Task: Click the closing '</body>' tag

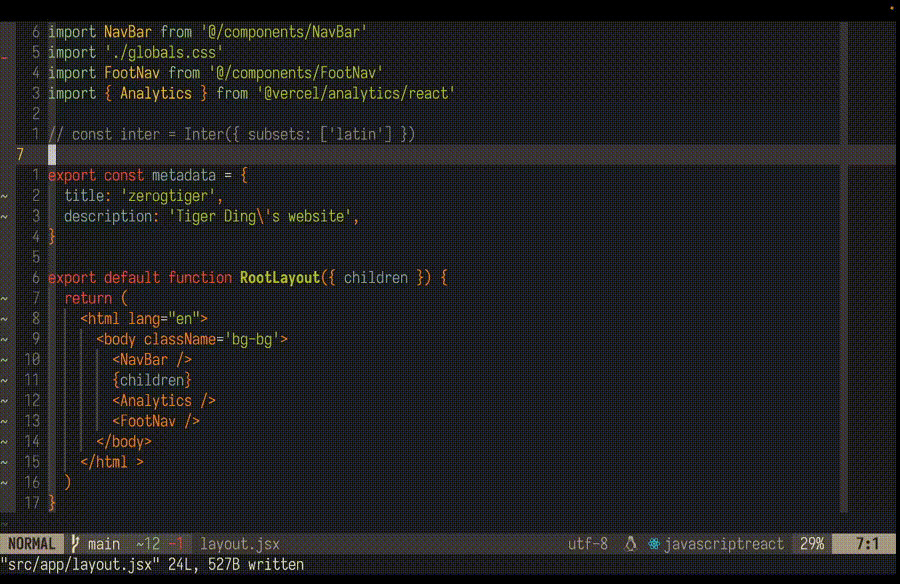Action: point(123,442)
